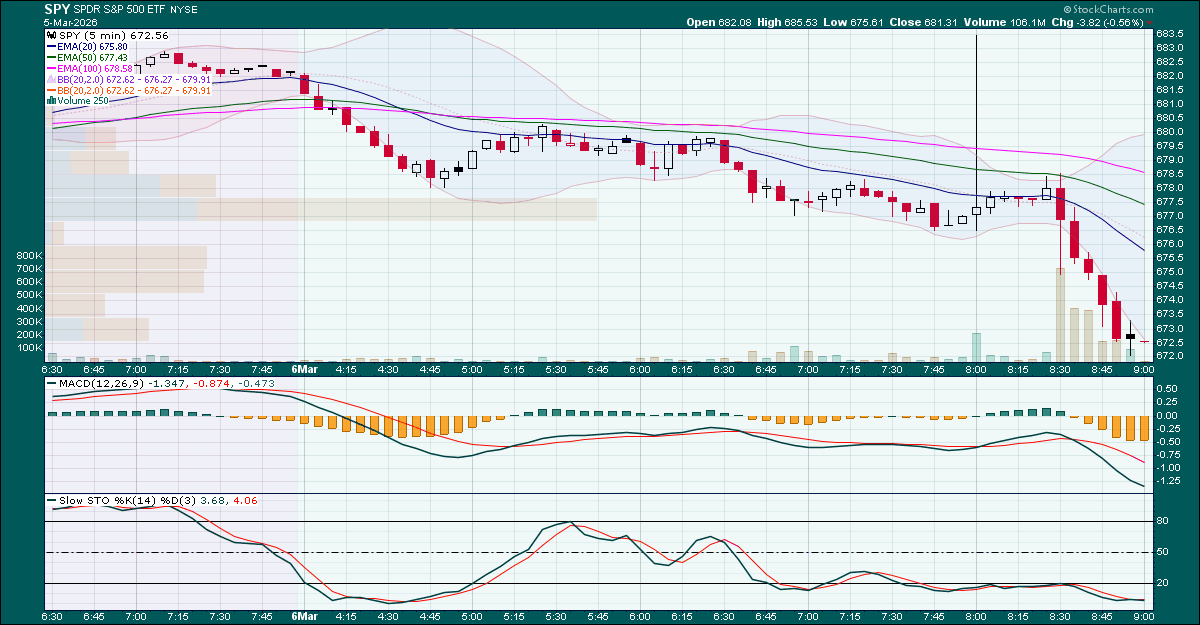Viewport: 1200px width, 625px height.
Task: Click the 675.0 price axis label
Action: (1170, 271)
